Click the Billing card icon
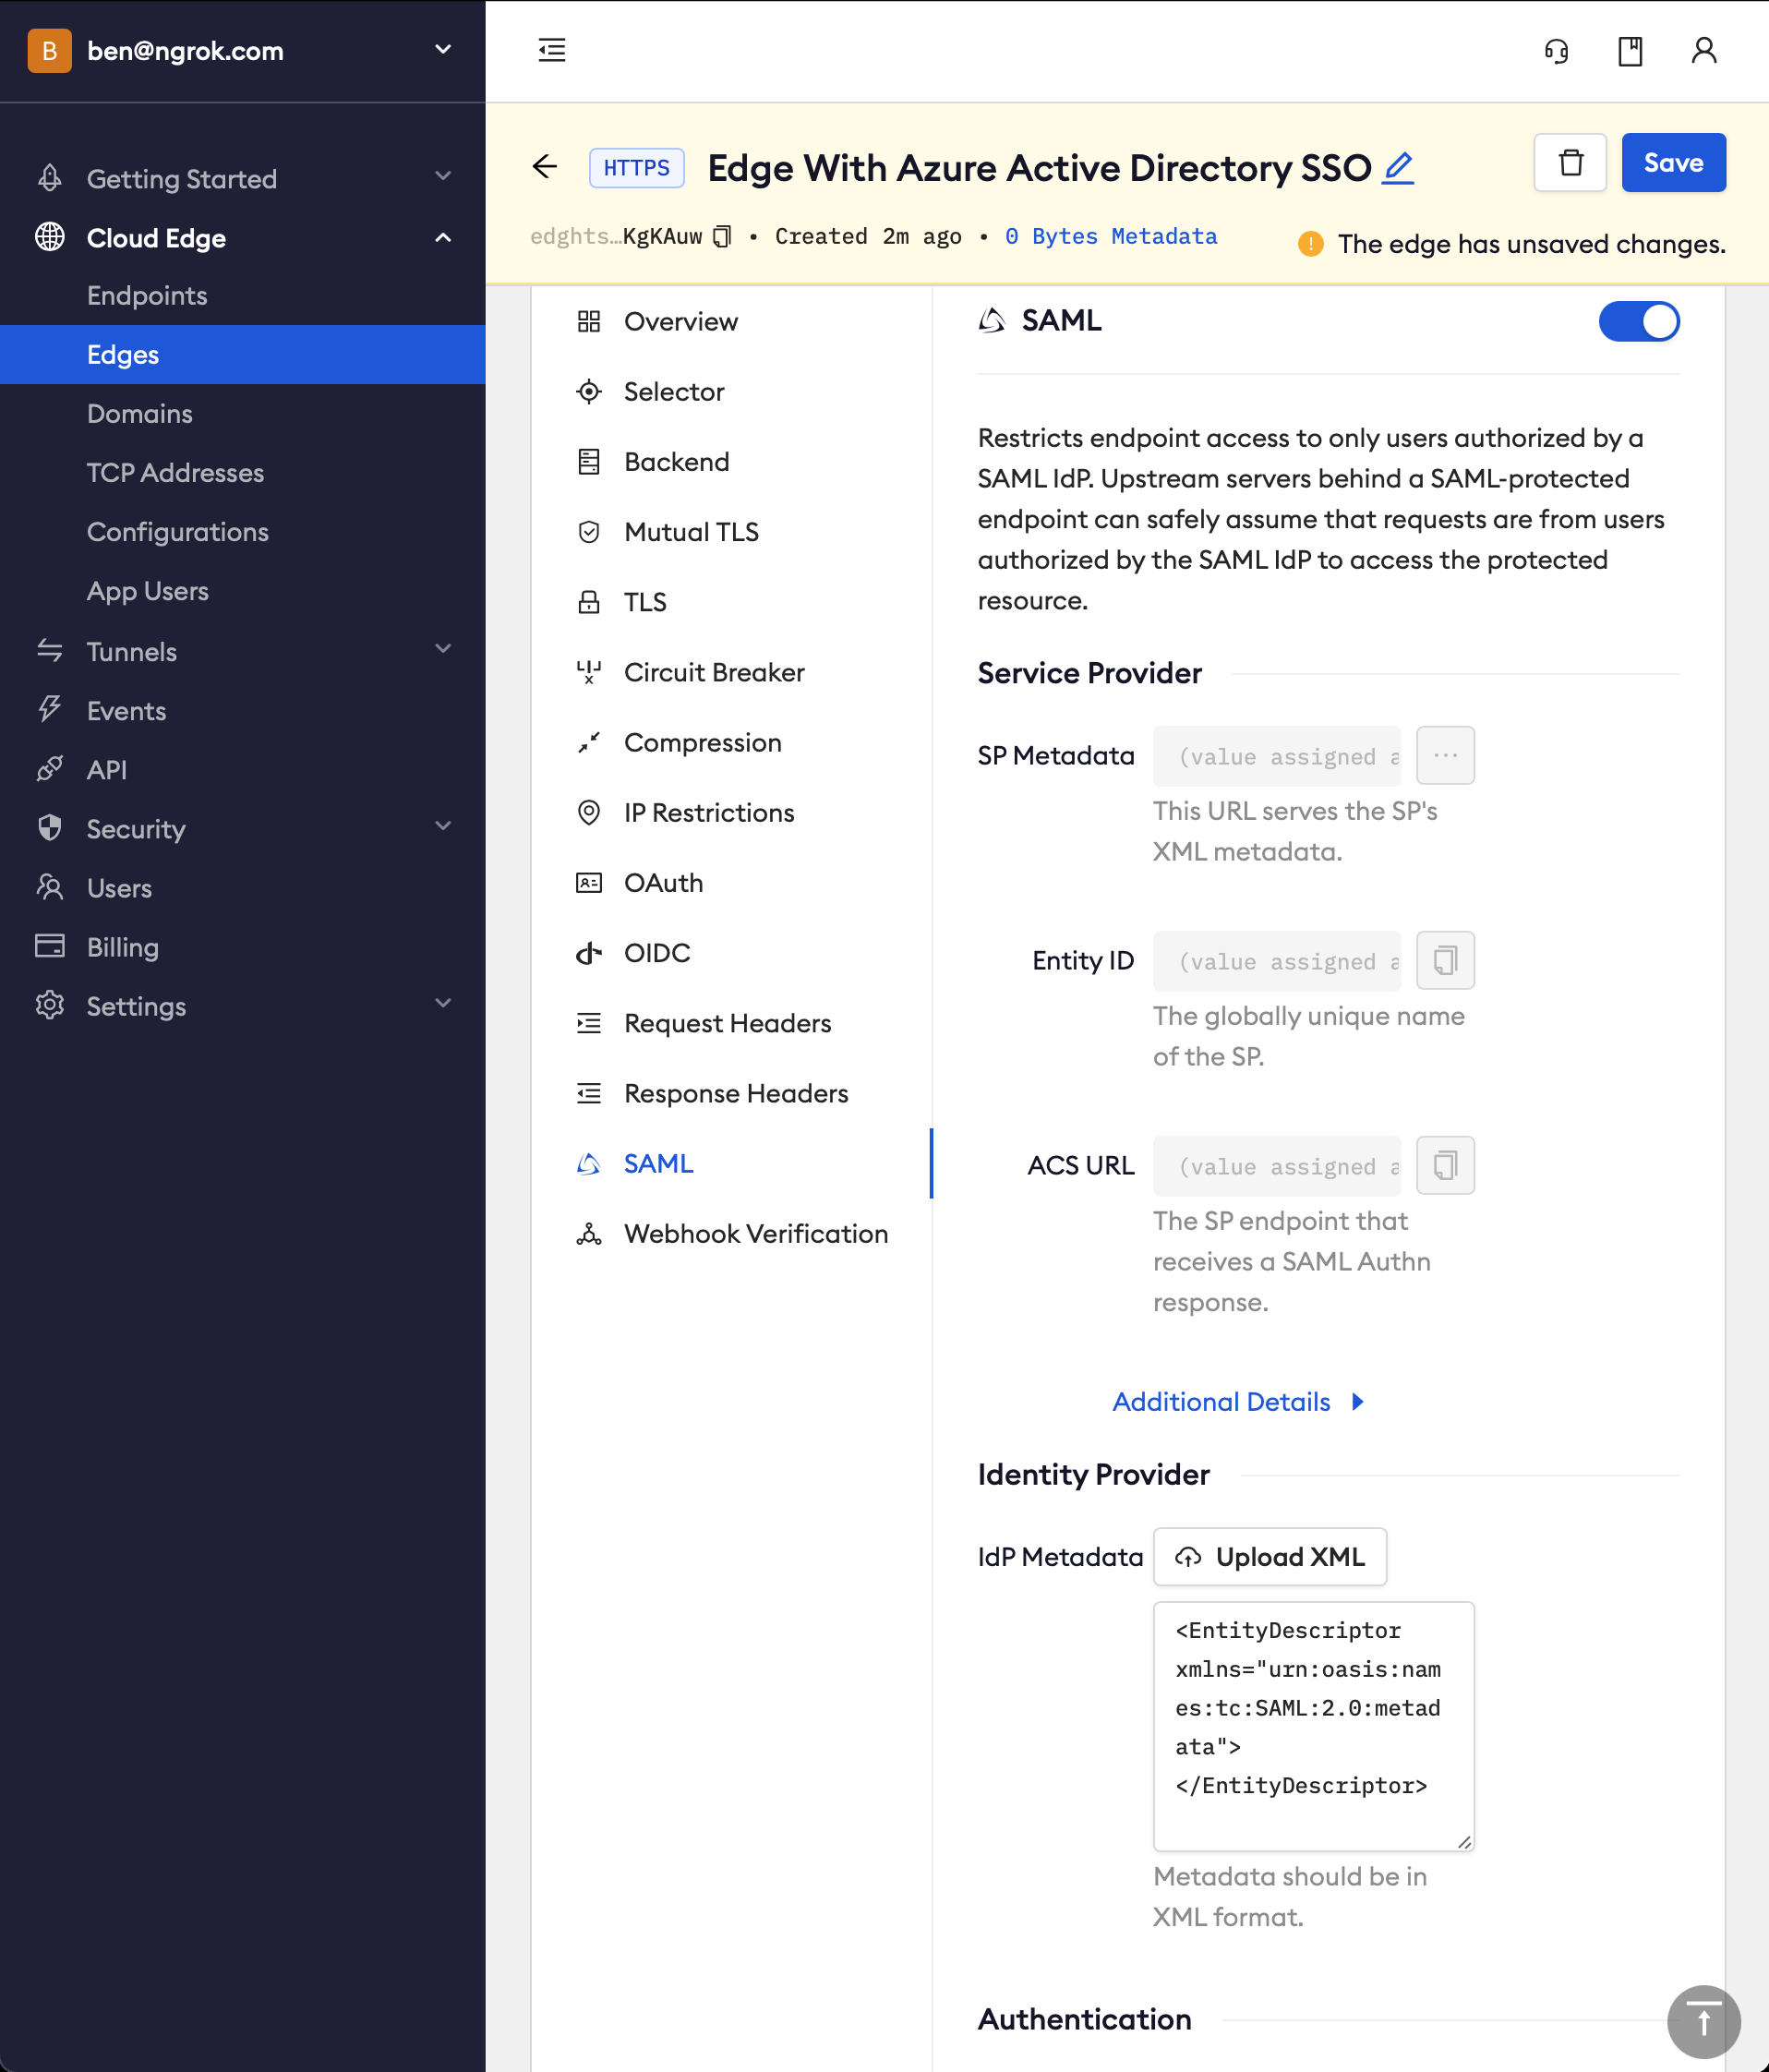The image size is (1769, 2072). tap(49, 946)
